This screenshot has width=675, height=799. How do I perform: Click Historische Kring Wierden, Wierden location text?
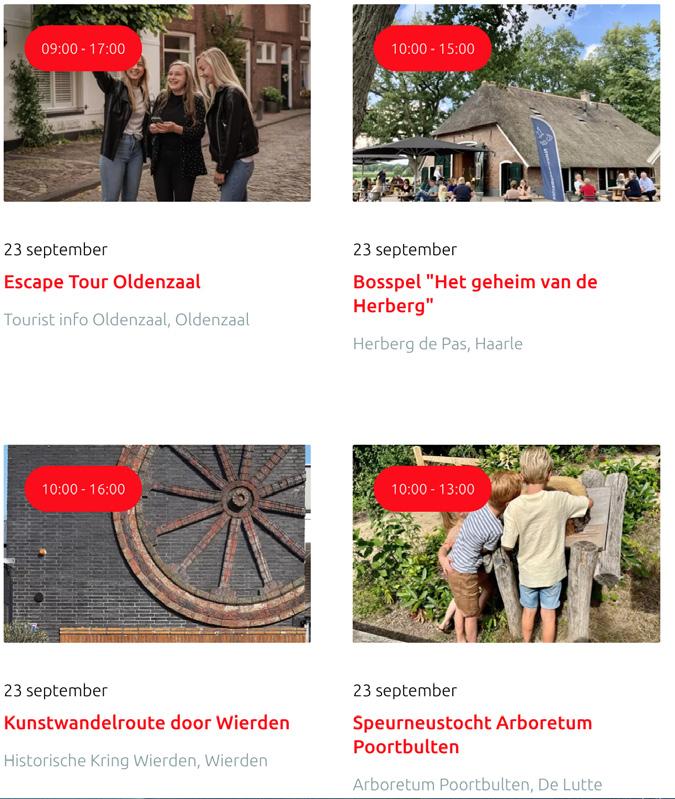point(136,760)
